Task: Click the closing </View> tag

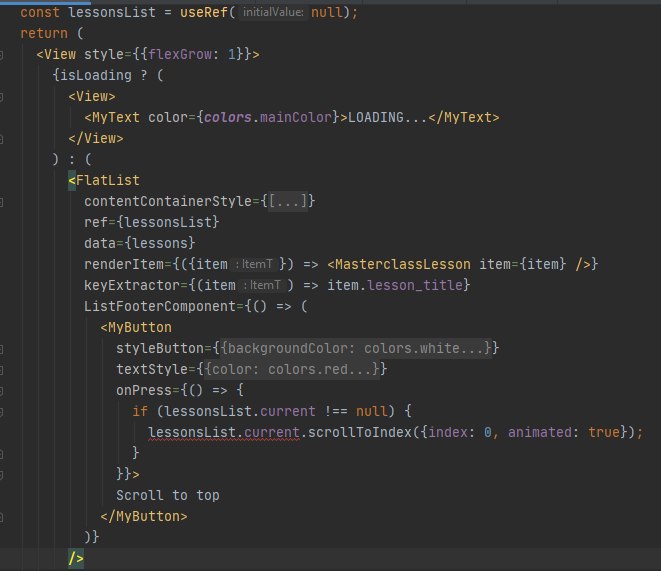Action: click(96, 139)
